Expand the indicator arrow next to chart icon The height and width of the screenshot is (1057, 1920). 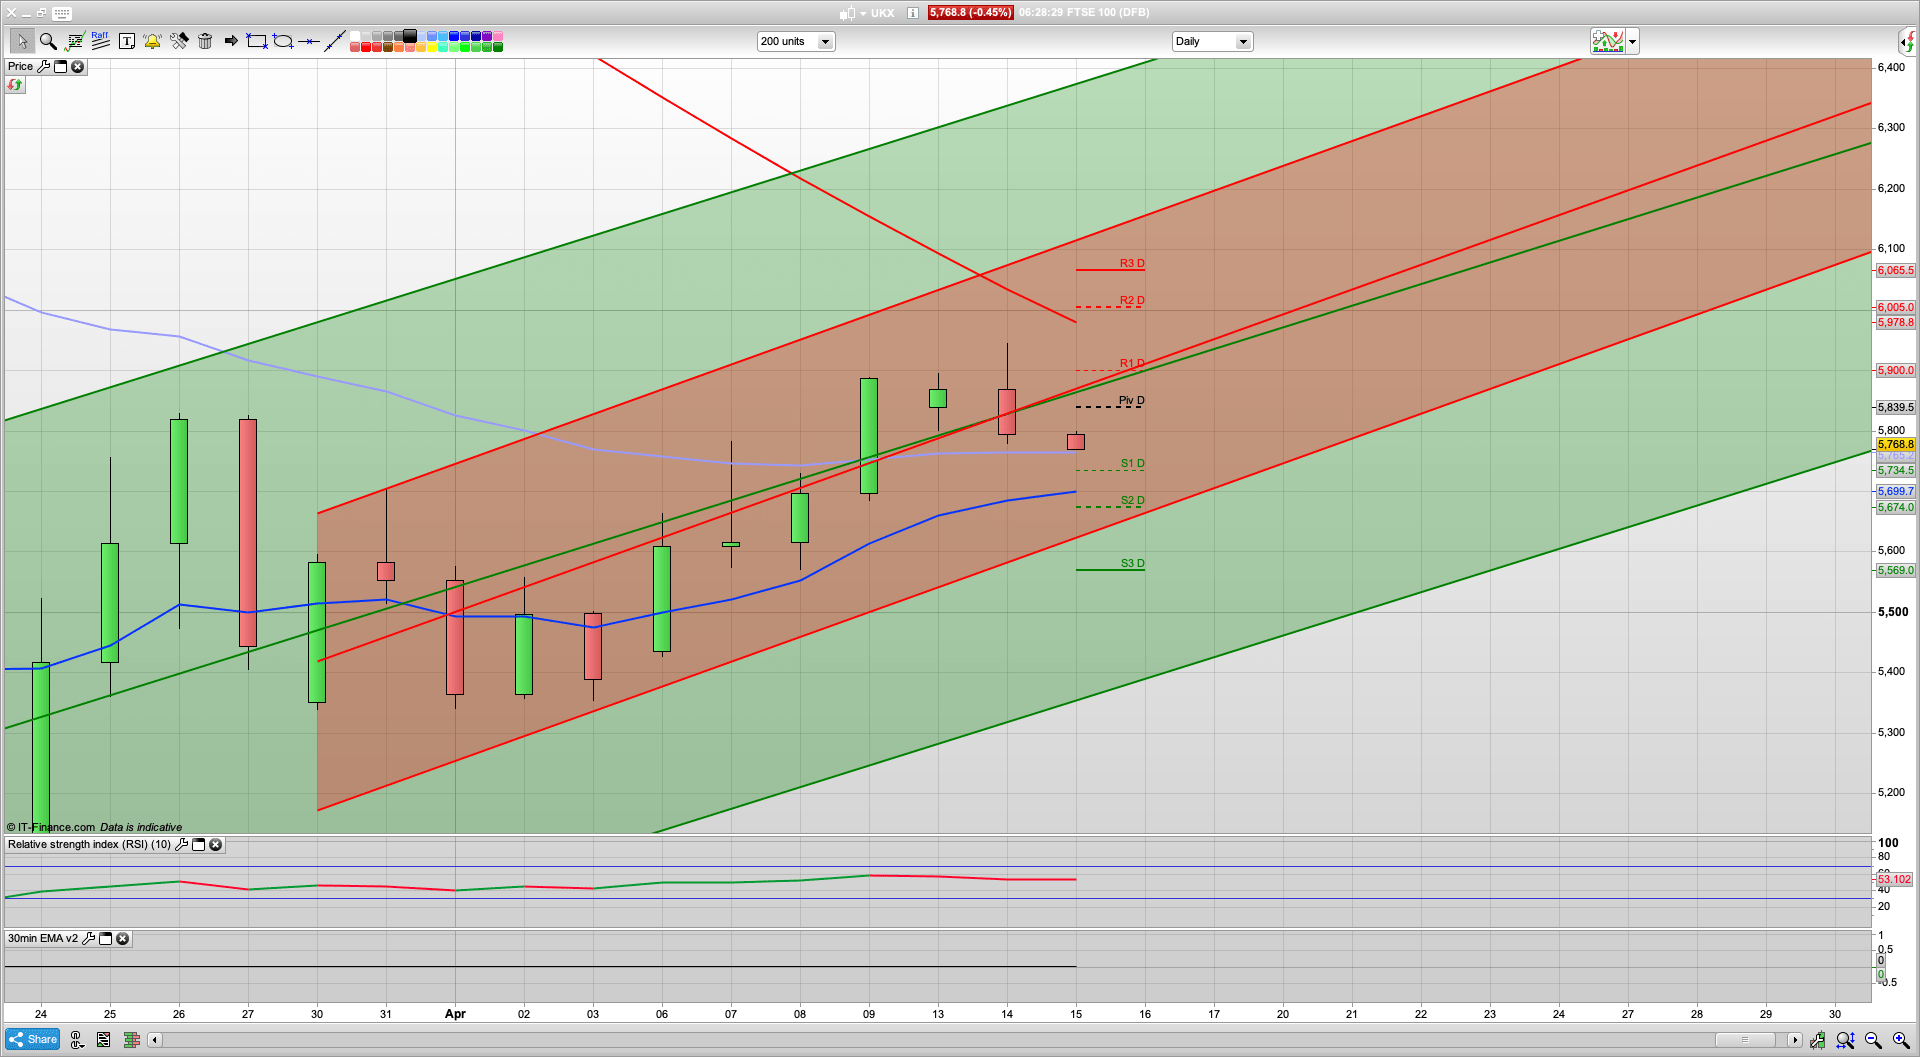coord(1633,42)
